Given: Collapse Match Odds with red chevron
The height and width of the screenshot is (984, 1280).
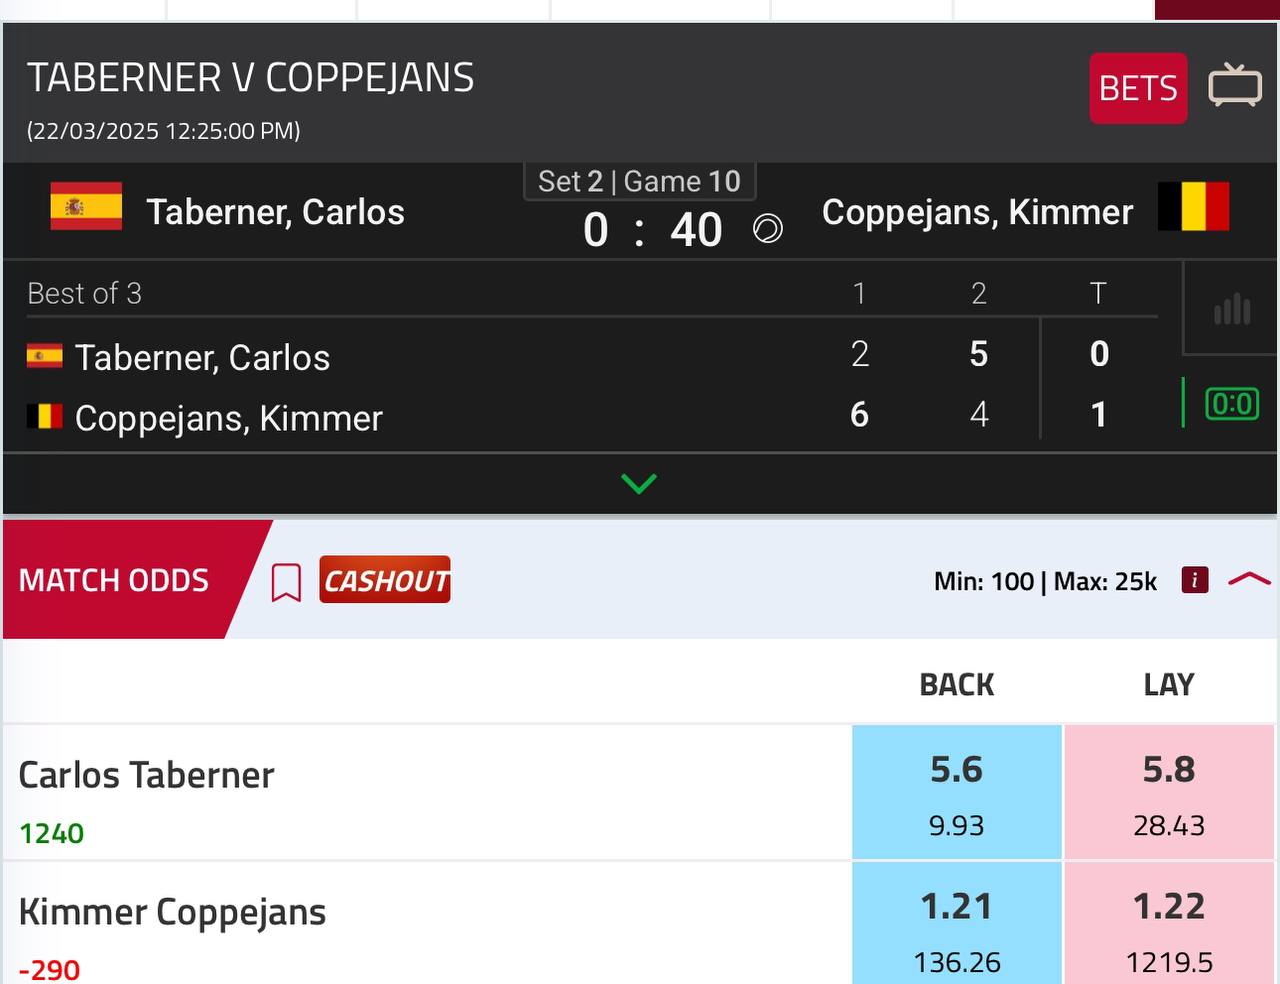Looking at the screenshot, I should point(1249,579).
